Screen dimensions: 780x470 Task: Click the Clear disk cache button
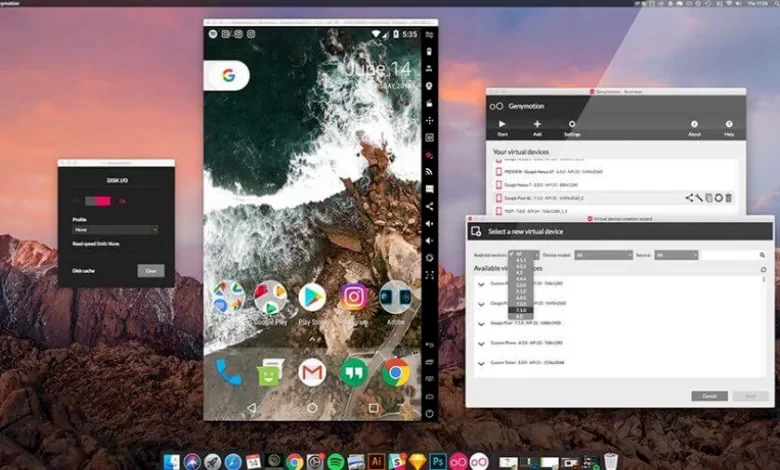coord(150,270)
